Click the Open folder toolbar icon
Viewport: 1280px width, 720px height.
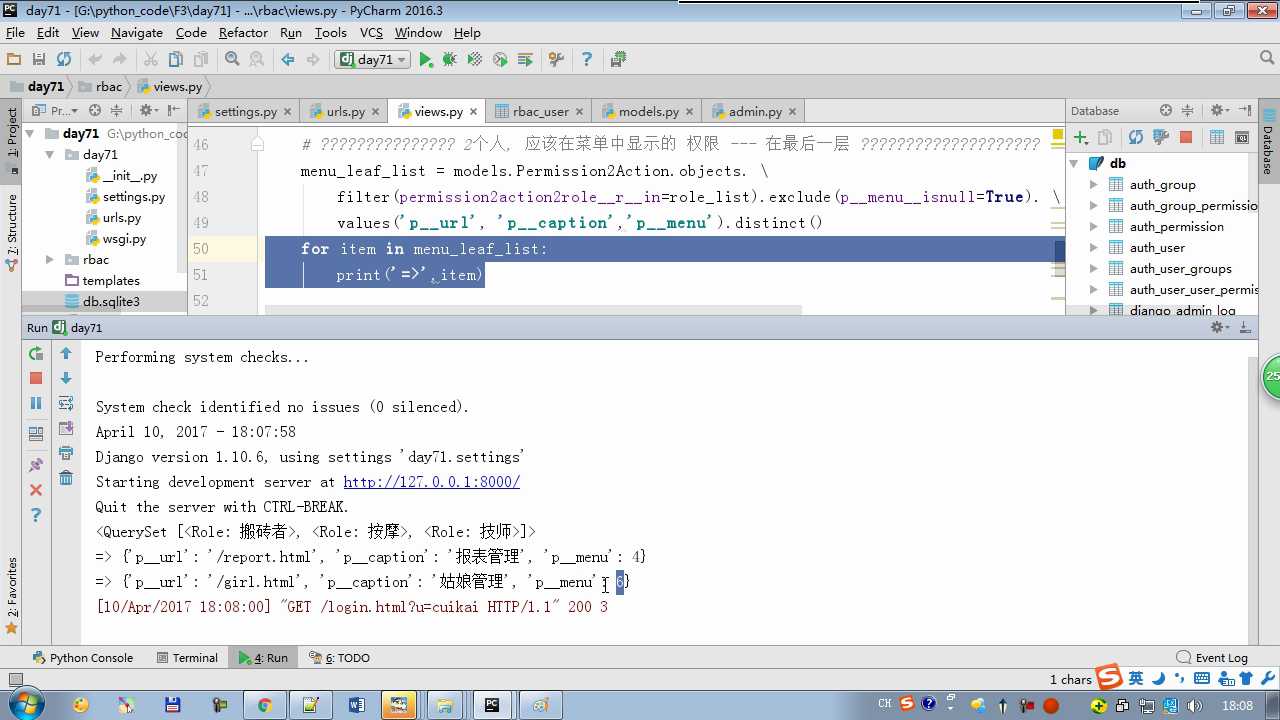14,60
